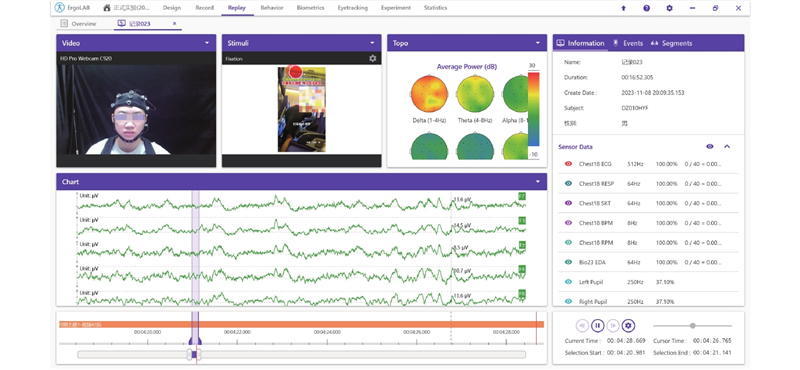This screenshot has width=800, height=370.
Task: Click the upload arrow icon
Action: click(623, 8)
